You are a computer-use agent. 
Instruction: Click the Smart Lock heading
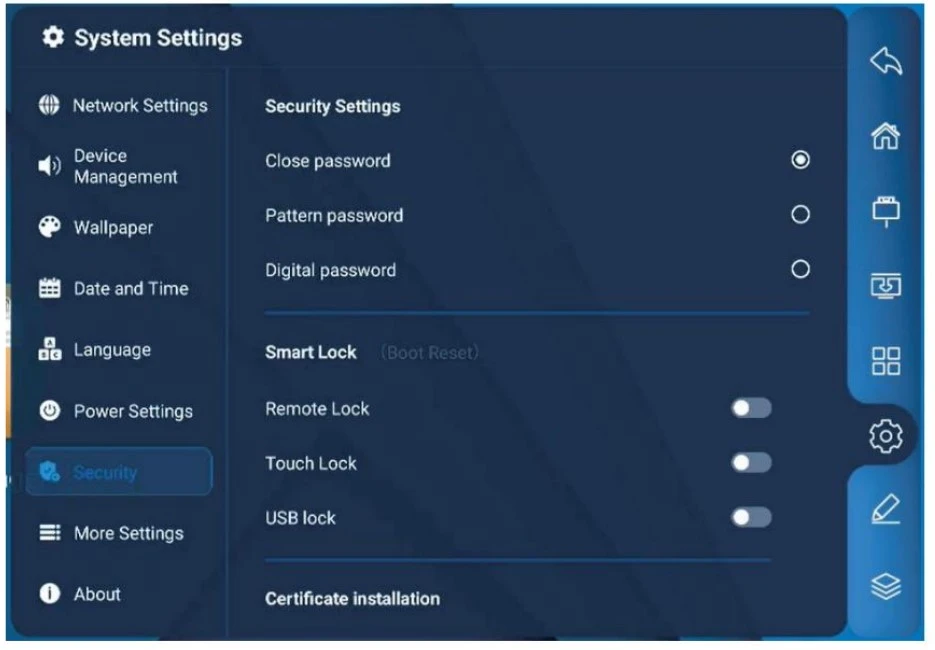tap(311, 352)
